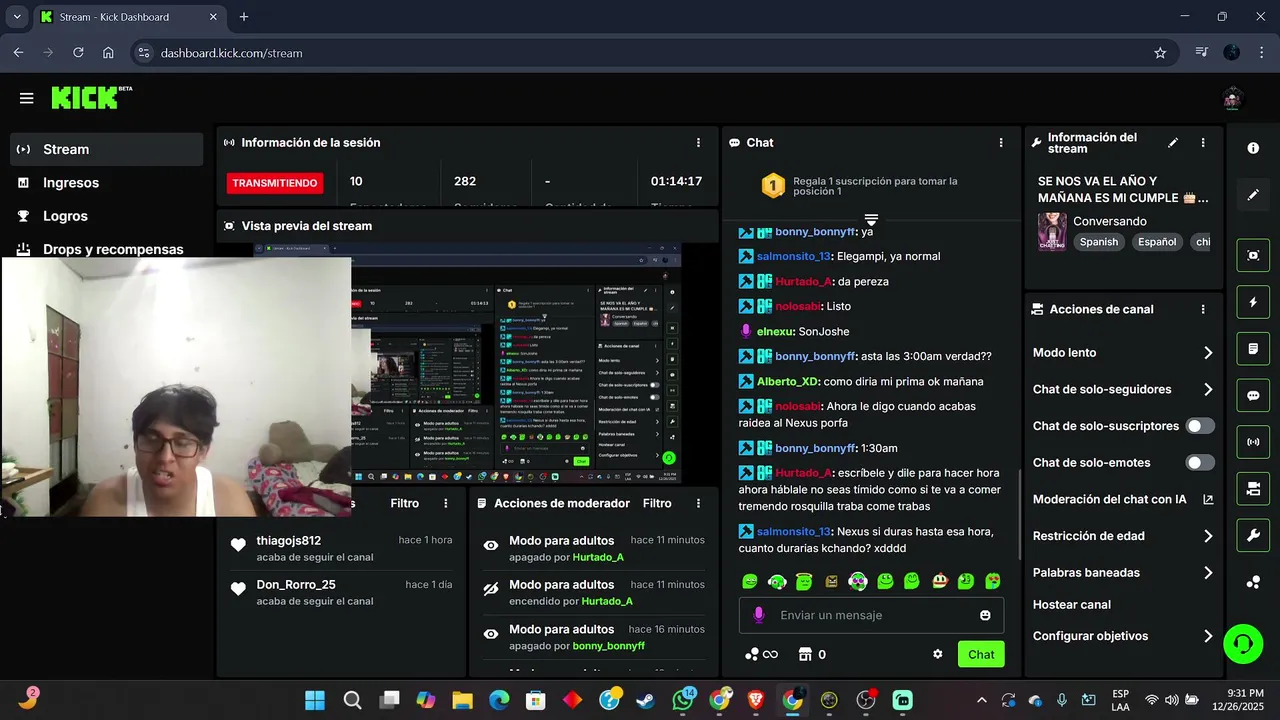Open Información del stream three-dot menu
This screenshot has width=1280, height=720.
pos(1203,143)
